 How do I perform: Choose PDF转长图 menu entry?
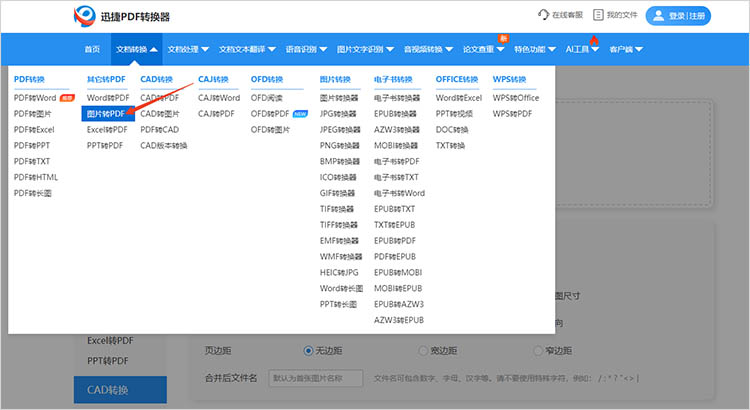pyautogui.click(x=33, y=193)
